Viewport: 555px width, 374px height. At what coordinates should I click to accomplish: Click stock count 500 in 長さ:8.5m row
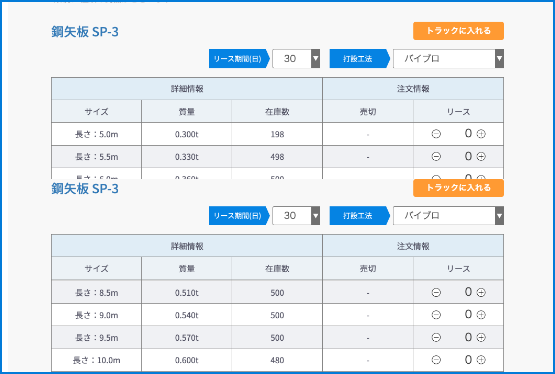point(277,293)
